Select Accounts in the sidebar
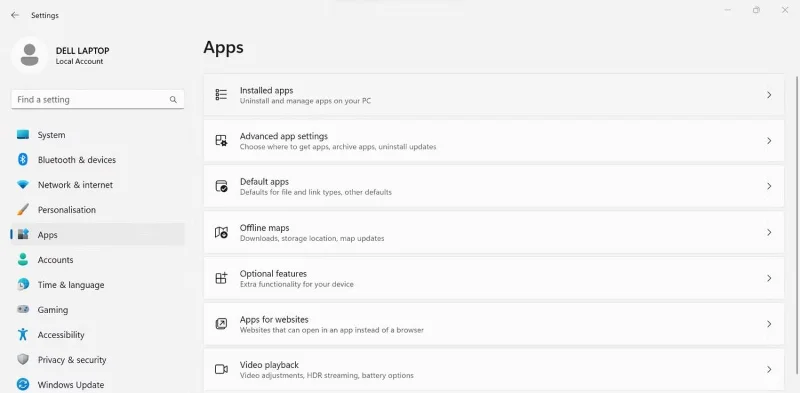800x393 pixels. [97, 260]
